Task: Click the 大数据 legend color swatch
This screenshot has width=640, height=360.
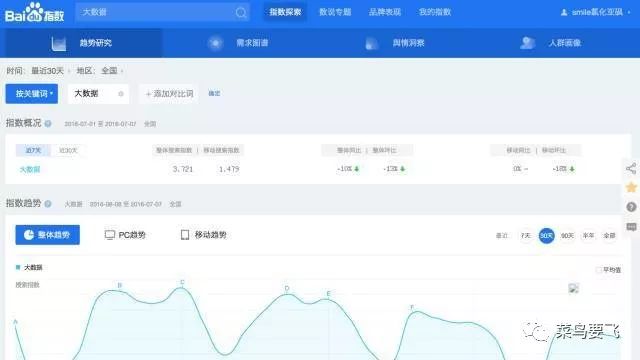Action: click(x=18, y=267)
